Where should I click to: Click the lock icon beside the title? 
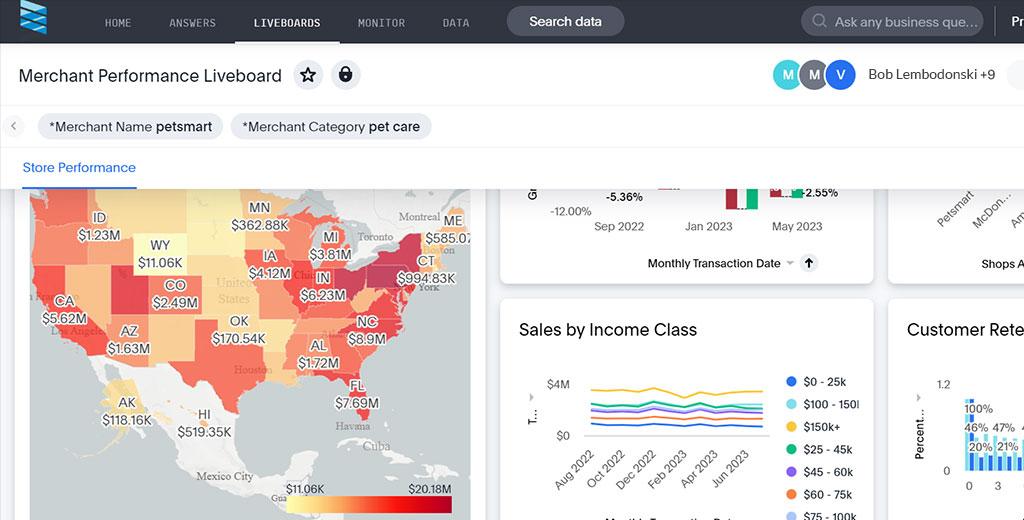[x=345, y=75]
